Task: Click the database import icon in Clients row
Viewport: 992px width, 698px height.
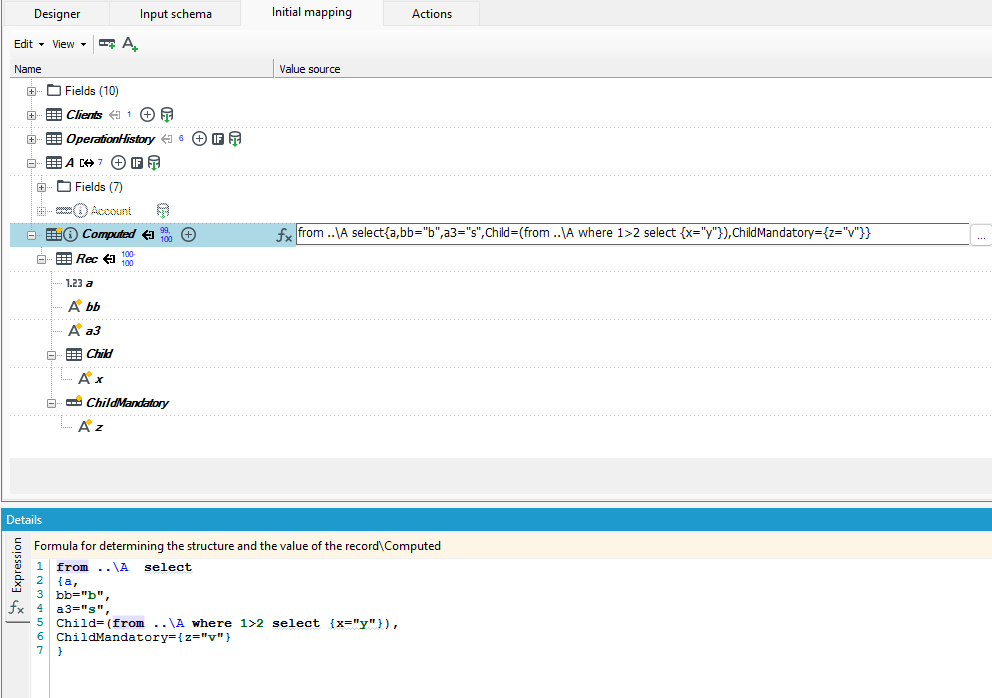Action: tap(166, 115)
